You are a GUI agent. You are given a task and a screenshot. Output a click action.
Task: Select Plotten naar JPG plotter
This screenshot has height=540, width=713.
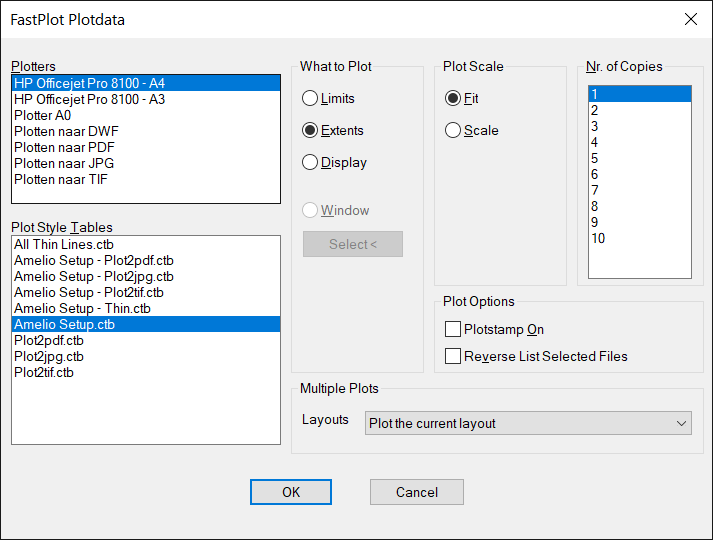point(146,163)
